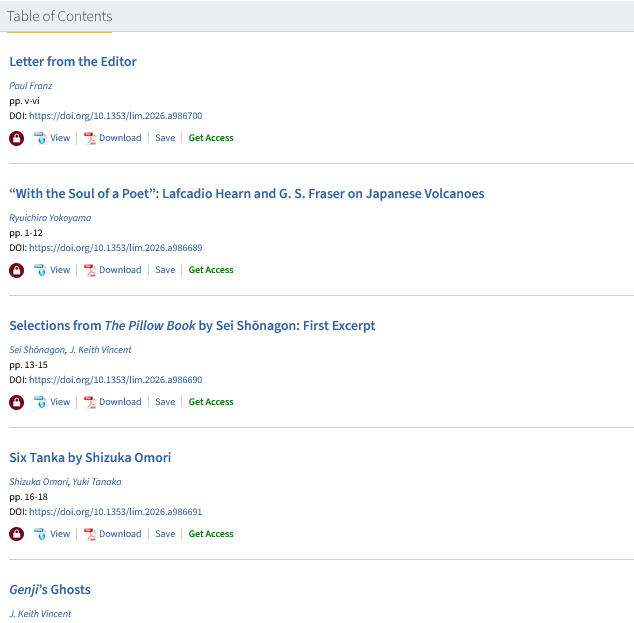Click lock icon for Six Tanka

[x=17, y=534]
